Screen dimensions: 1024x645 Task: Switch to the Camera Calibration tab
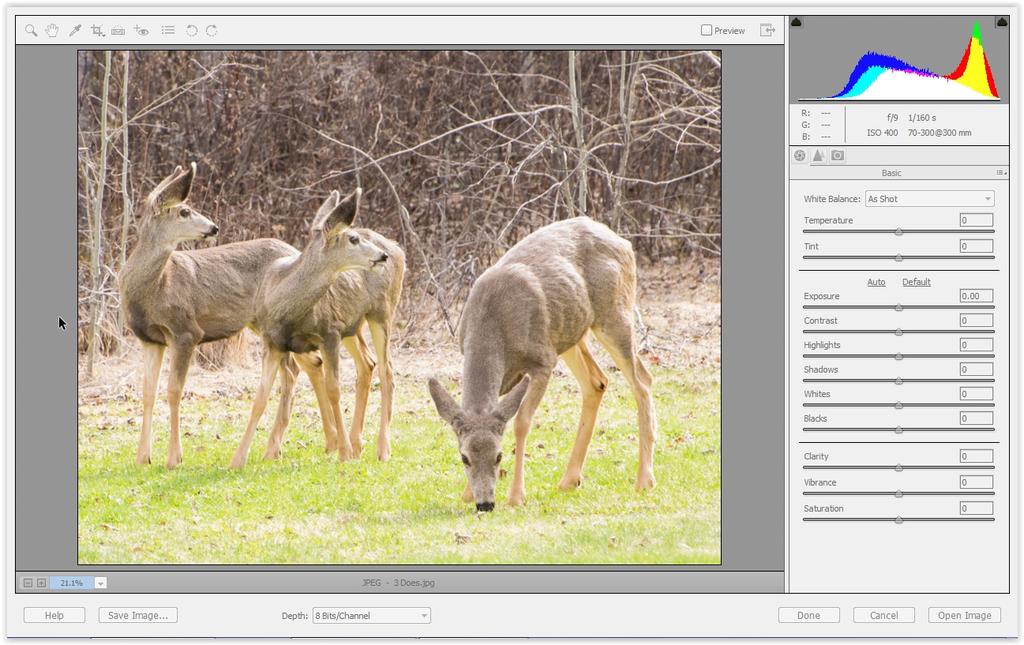tap(838, 156)
